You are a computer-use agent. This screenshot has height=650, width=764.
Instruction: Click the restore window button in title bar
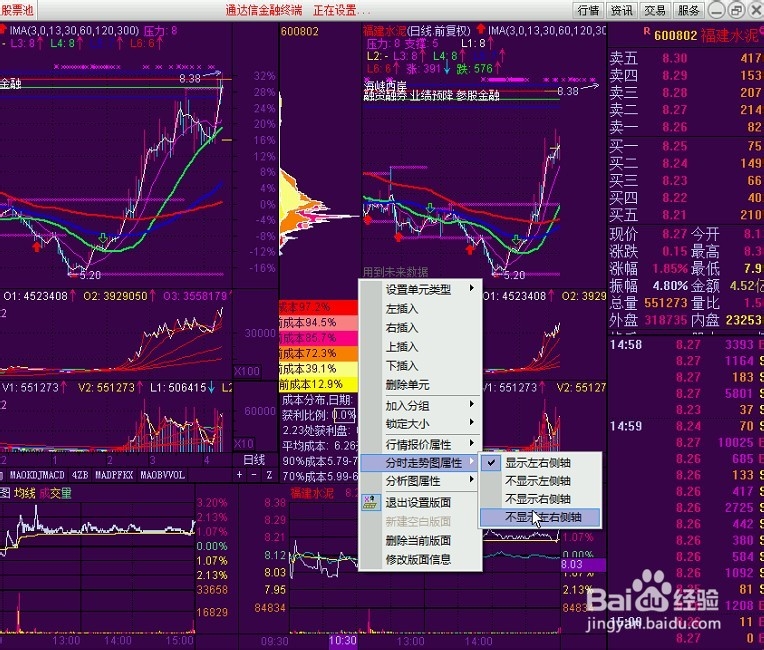(736, 10)
